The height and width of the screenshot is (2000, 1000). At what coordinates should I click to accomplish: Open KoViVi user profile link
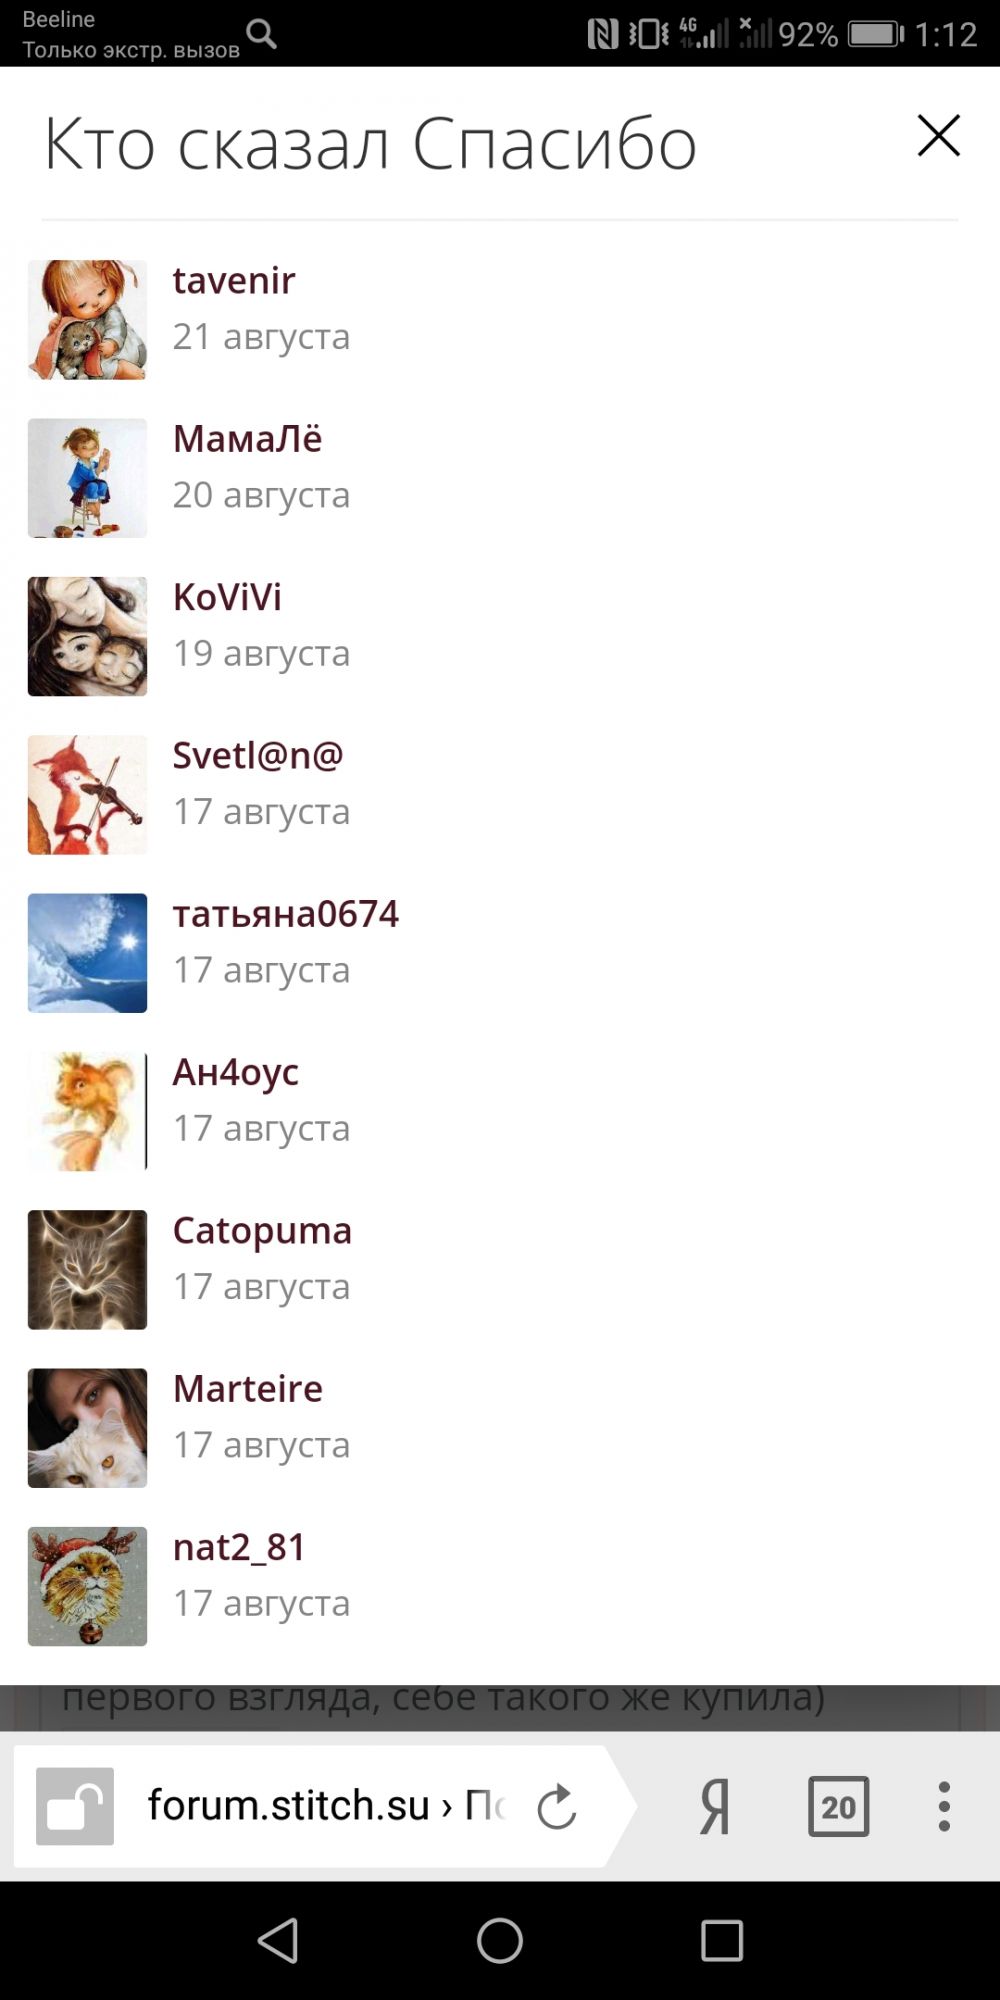coord(227,597)
